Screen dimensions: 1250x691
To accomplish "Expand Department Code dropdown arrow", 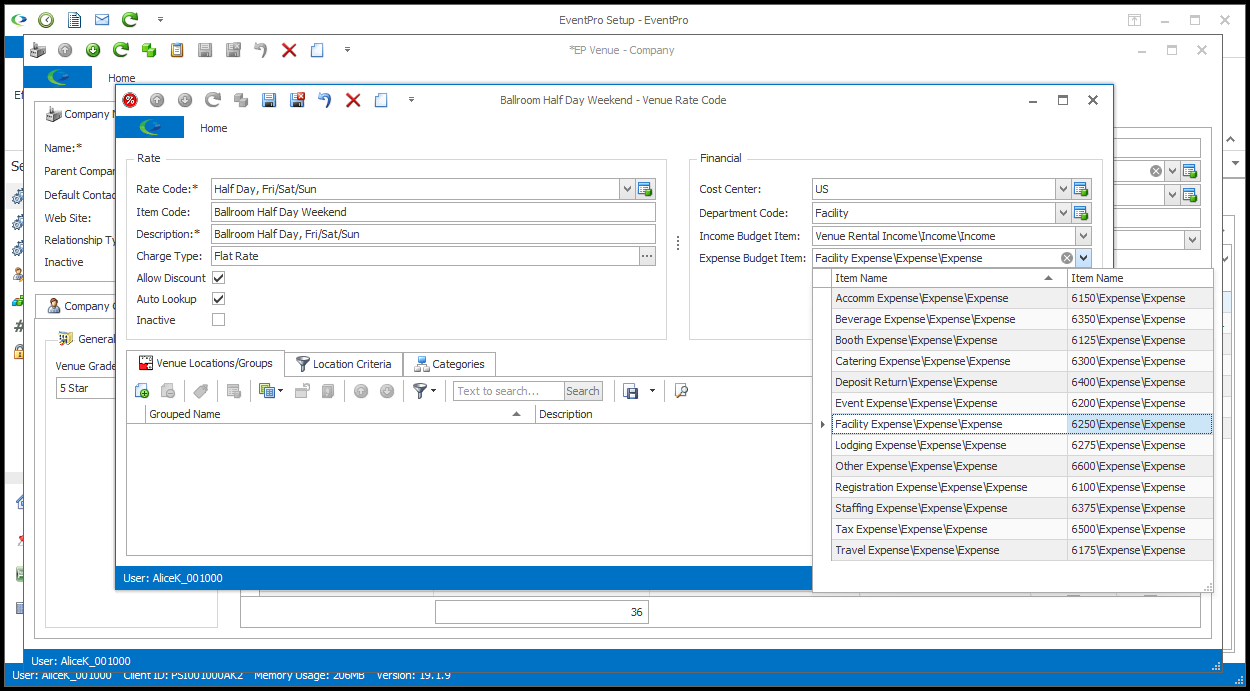I will 1063,213.
